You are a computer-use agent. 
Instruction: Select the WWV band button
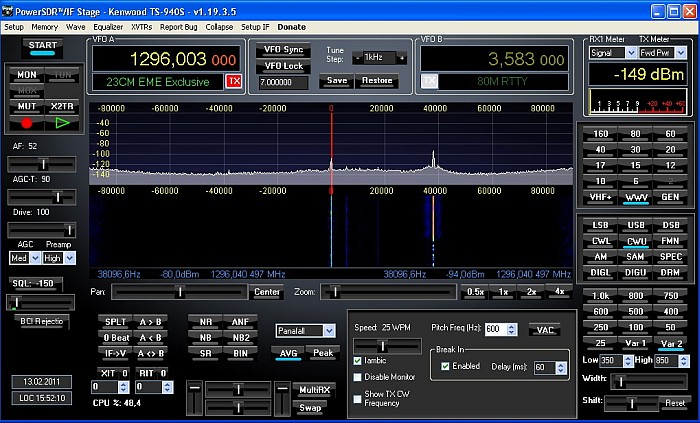[636, 197]
